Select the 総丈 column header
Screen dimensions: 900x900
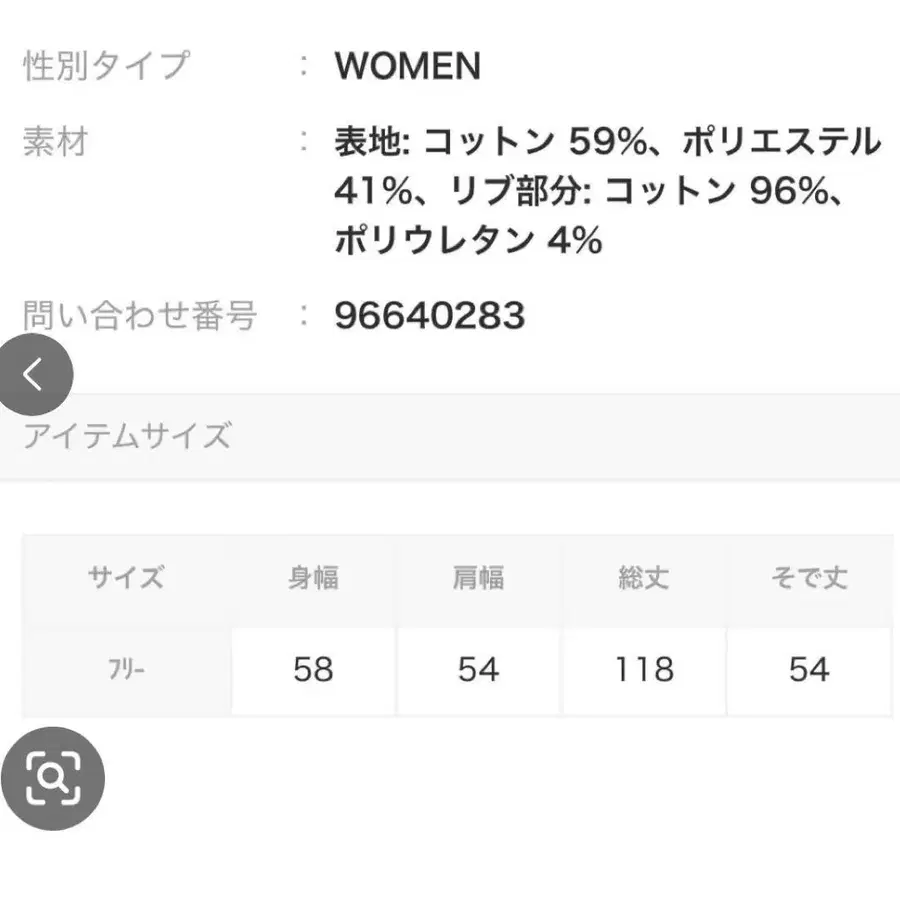(x=645, y=578)
